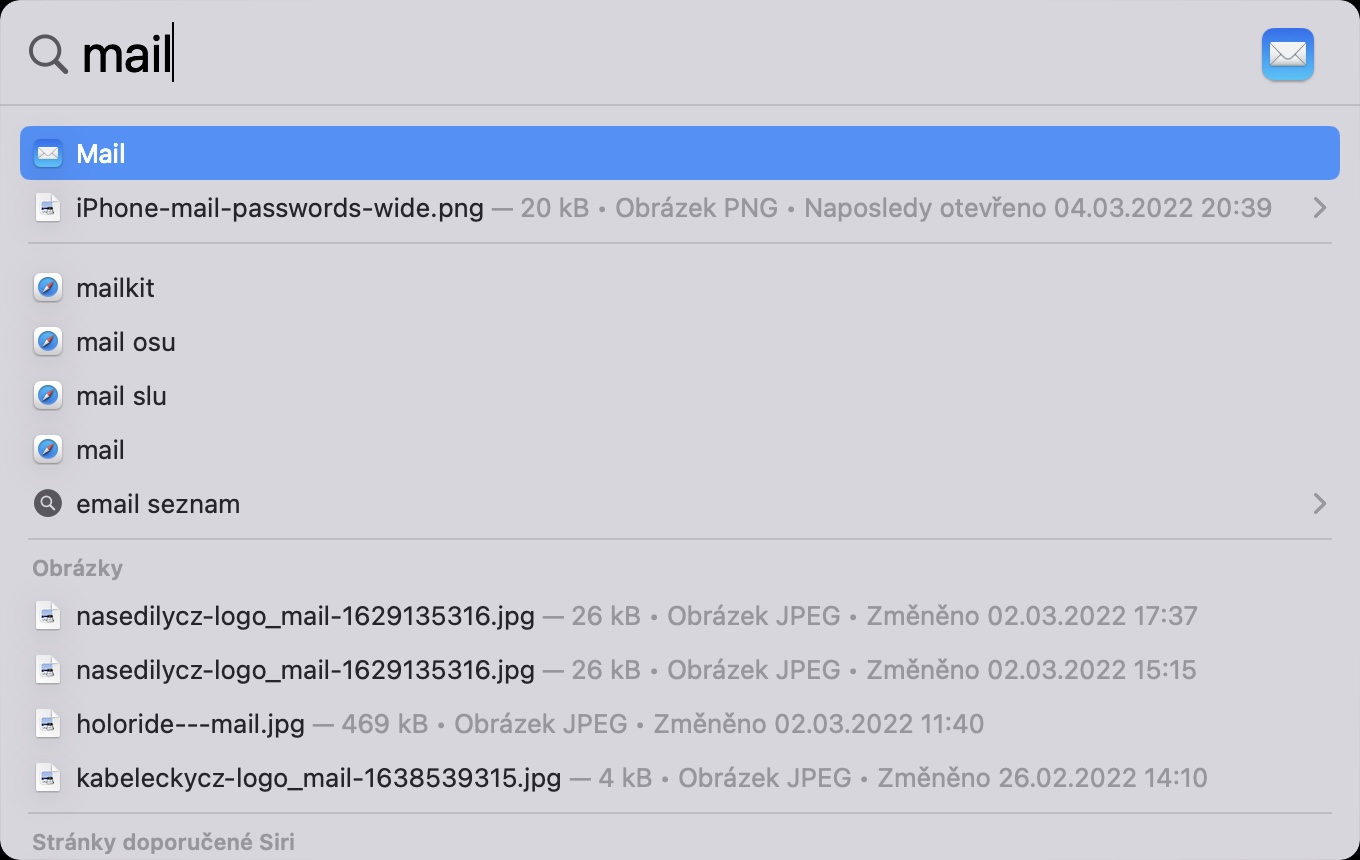Screen dimensions: 1360x860
Task: Click the magnifying glass search icon
Action: click(x=47, y=54)
